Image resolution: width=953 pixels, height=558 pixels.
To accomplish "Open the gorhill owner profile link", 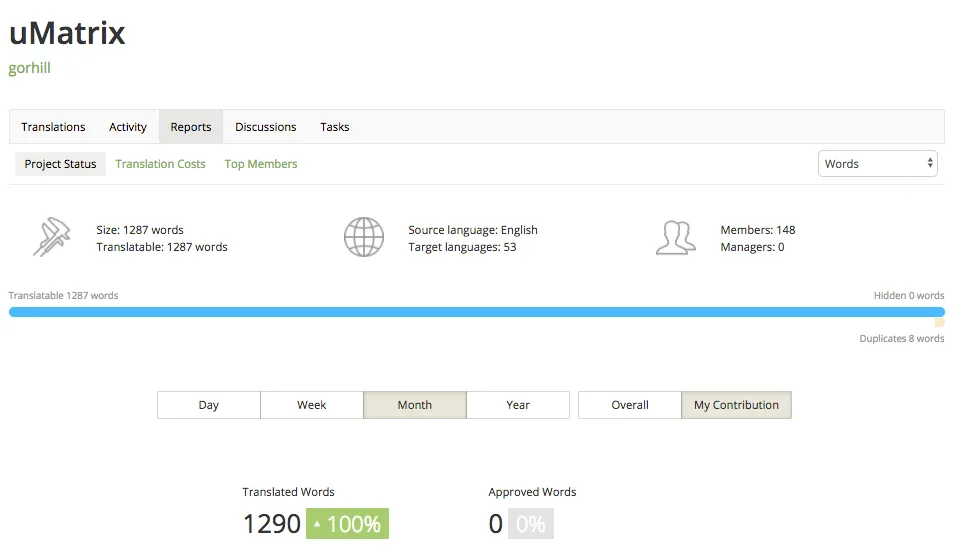I will [29, 68].
